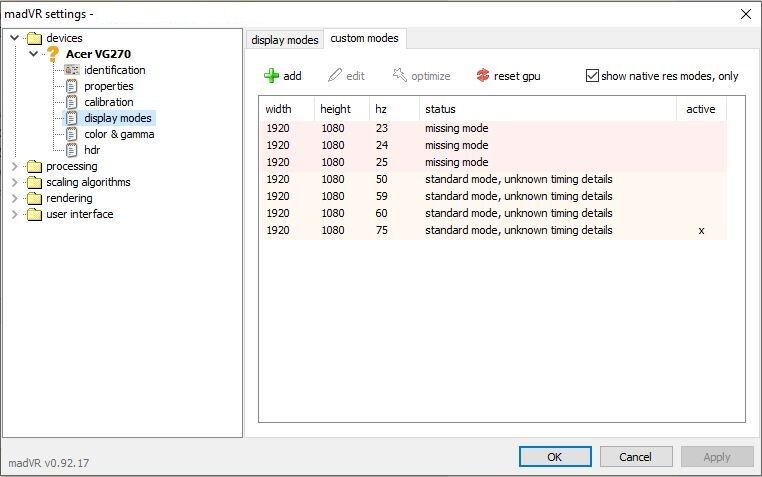This screenshot has height=477, width=762.
Task: Click the reset gpu label
Action: pos(517,76)
